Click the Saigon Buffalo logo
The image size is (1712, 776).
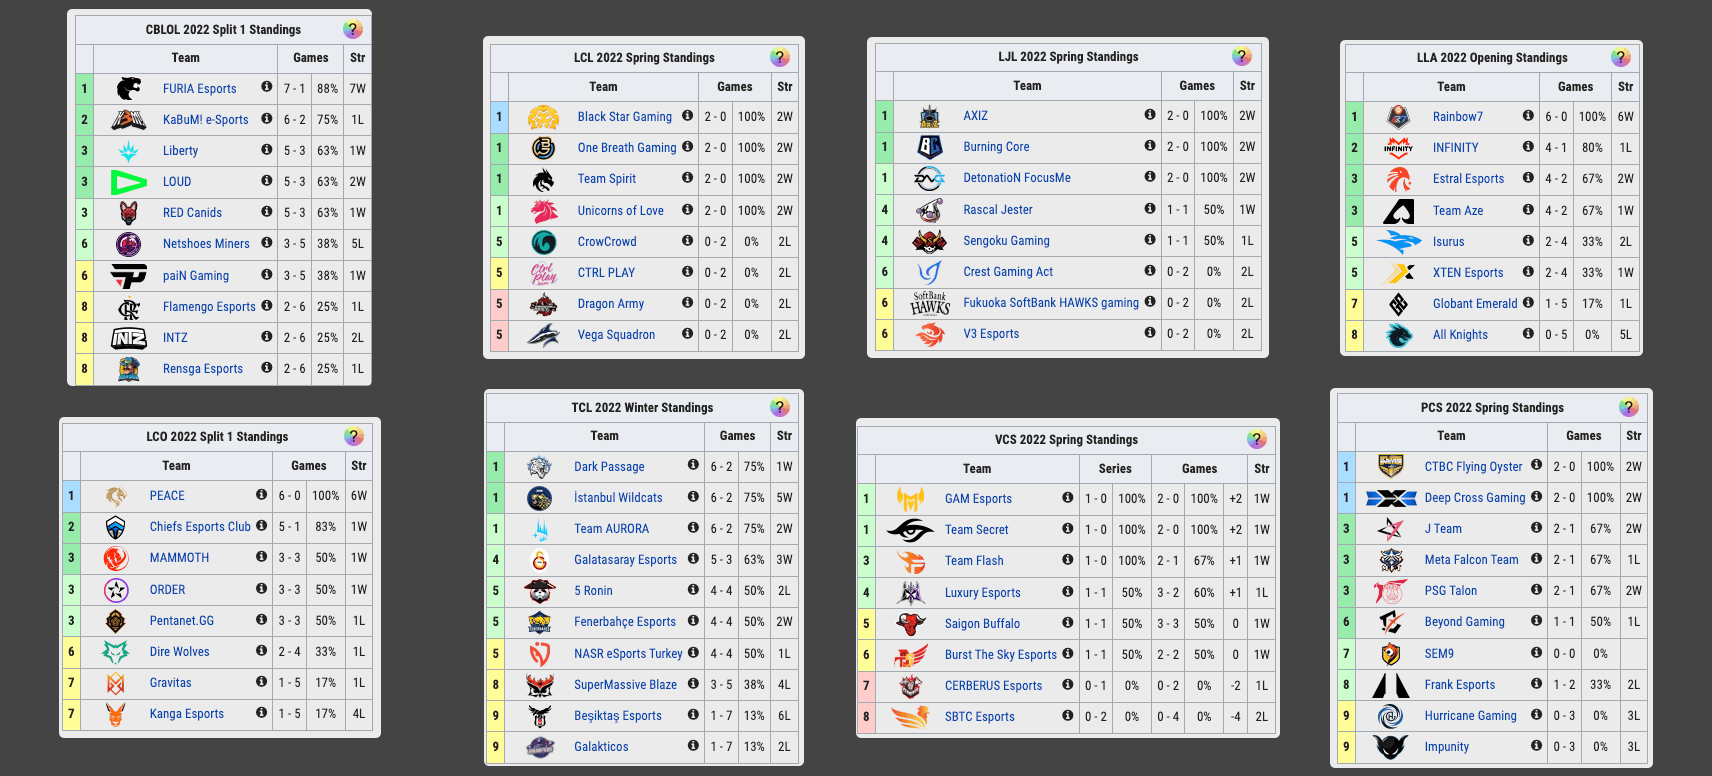pos(910,624)
